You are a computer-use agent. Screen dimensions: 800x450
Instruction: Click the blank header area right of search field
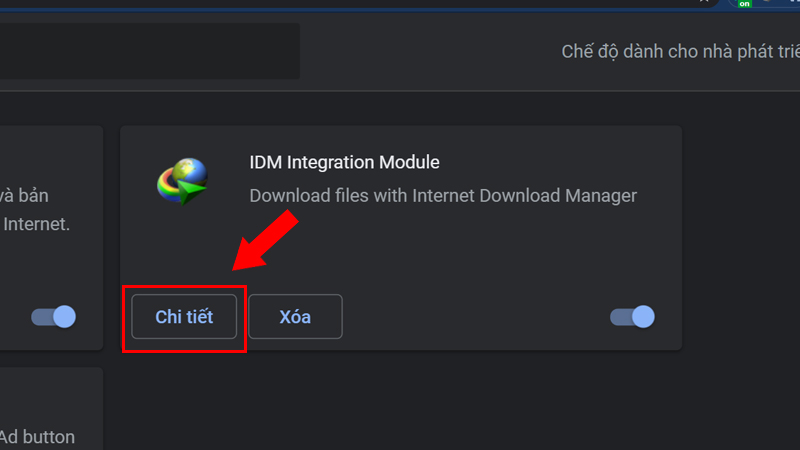coord(420,52)
